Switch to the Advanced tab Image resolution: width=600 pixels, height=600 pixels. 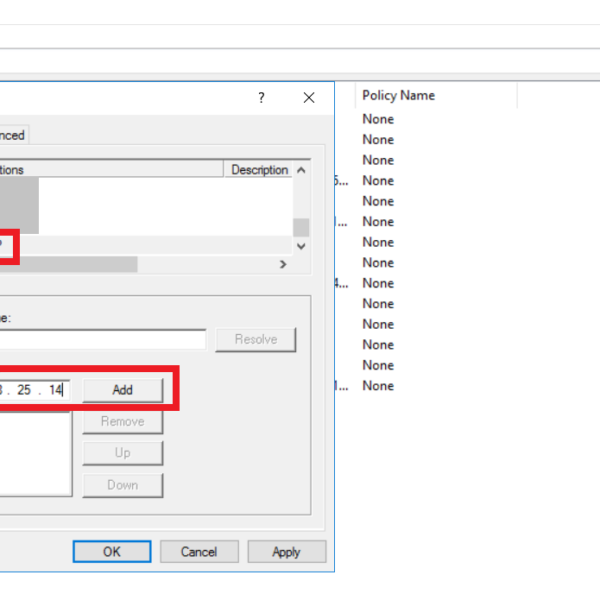click(x=14, y=135)
